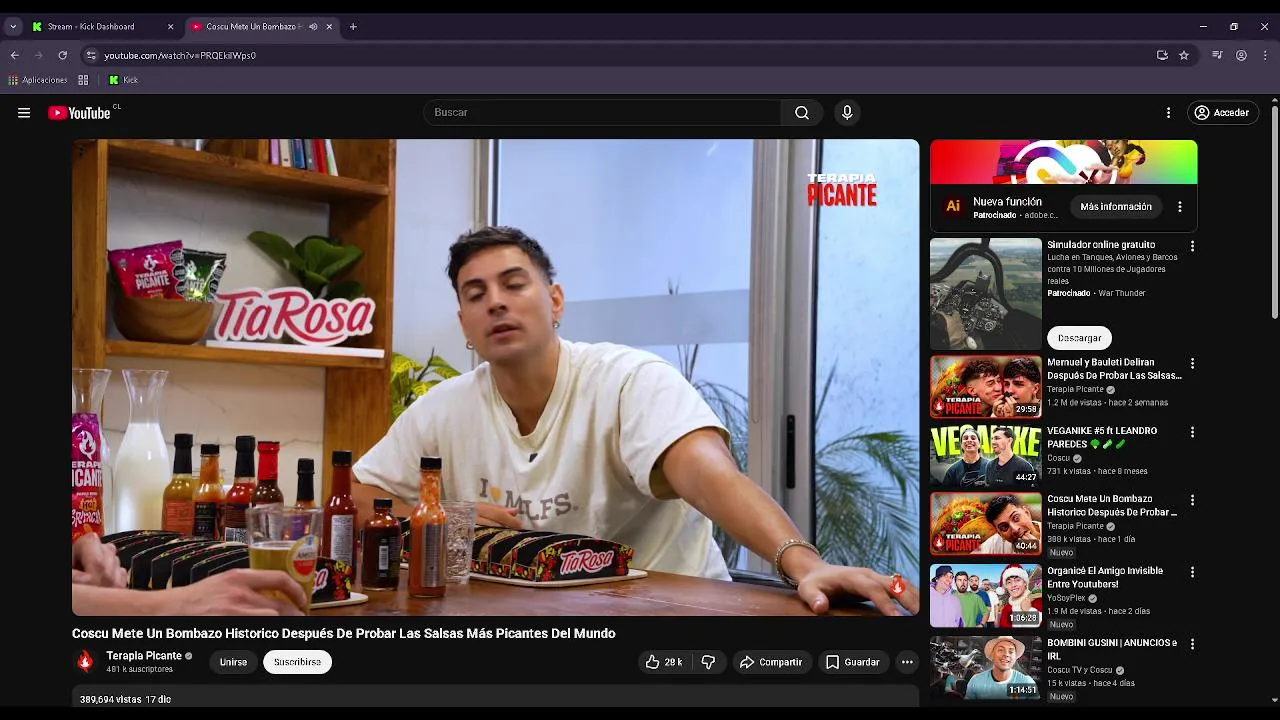
Task: Dislike the video with thumbs-down icon
Action: click(708, 662)
